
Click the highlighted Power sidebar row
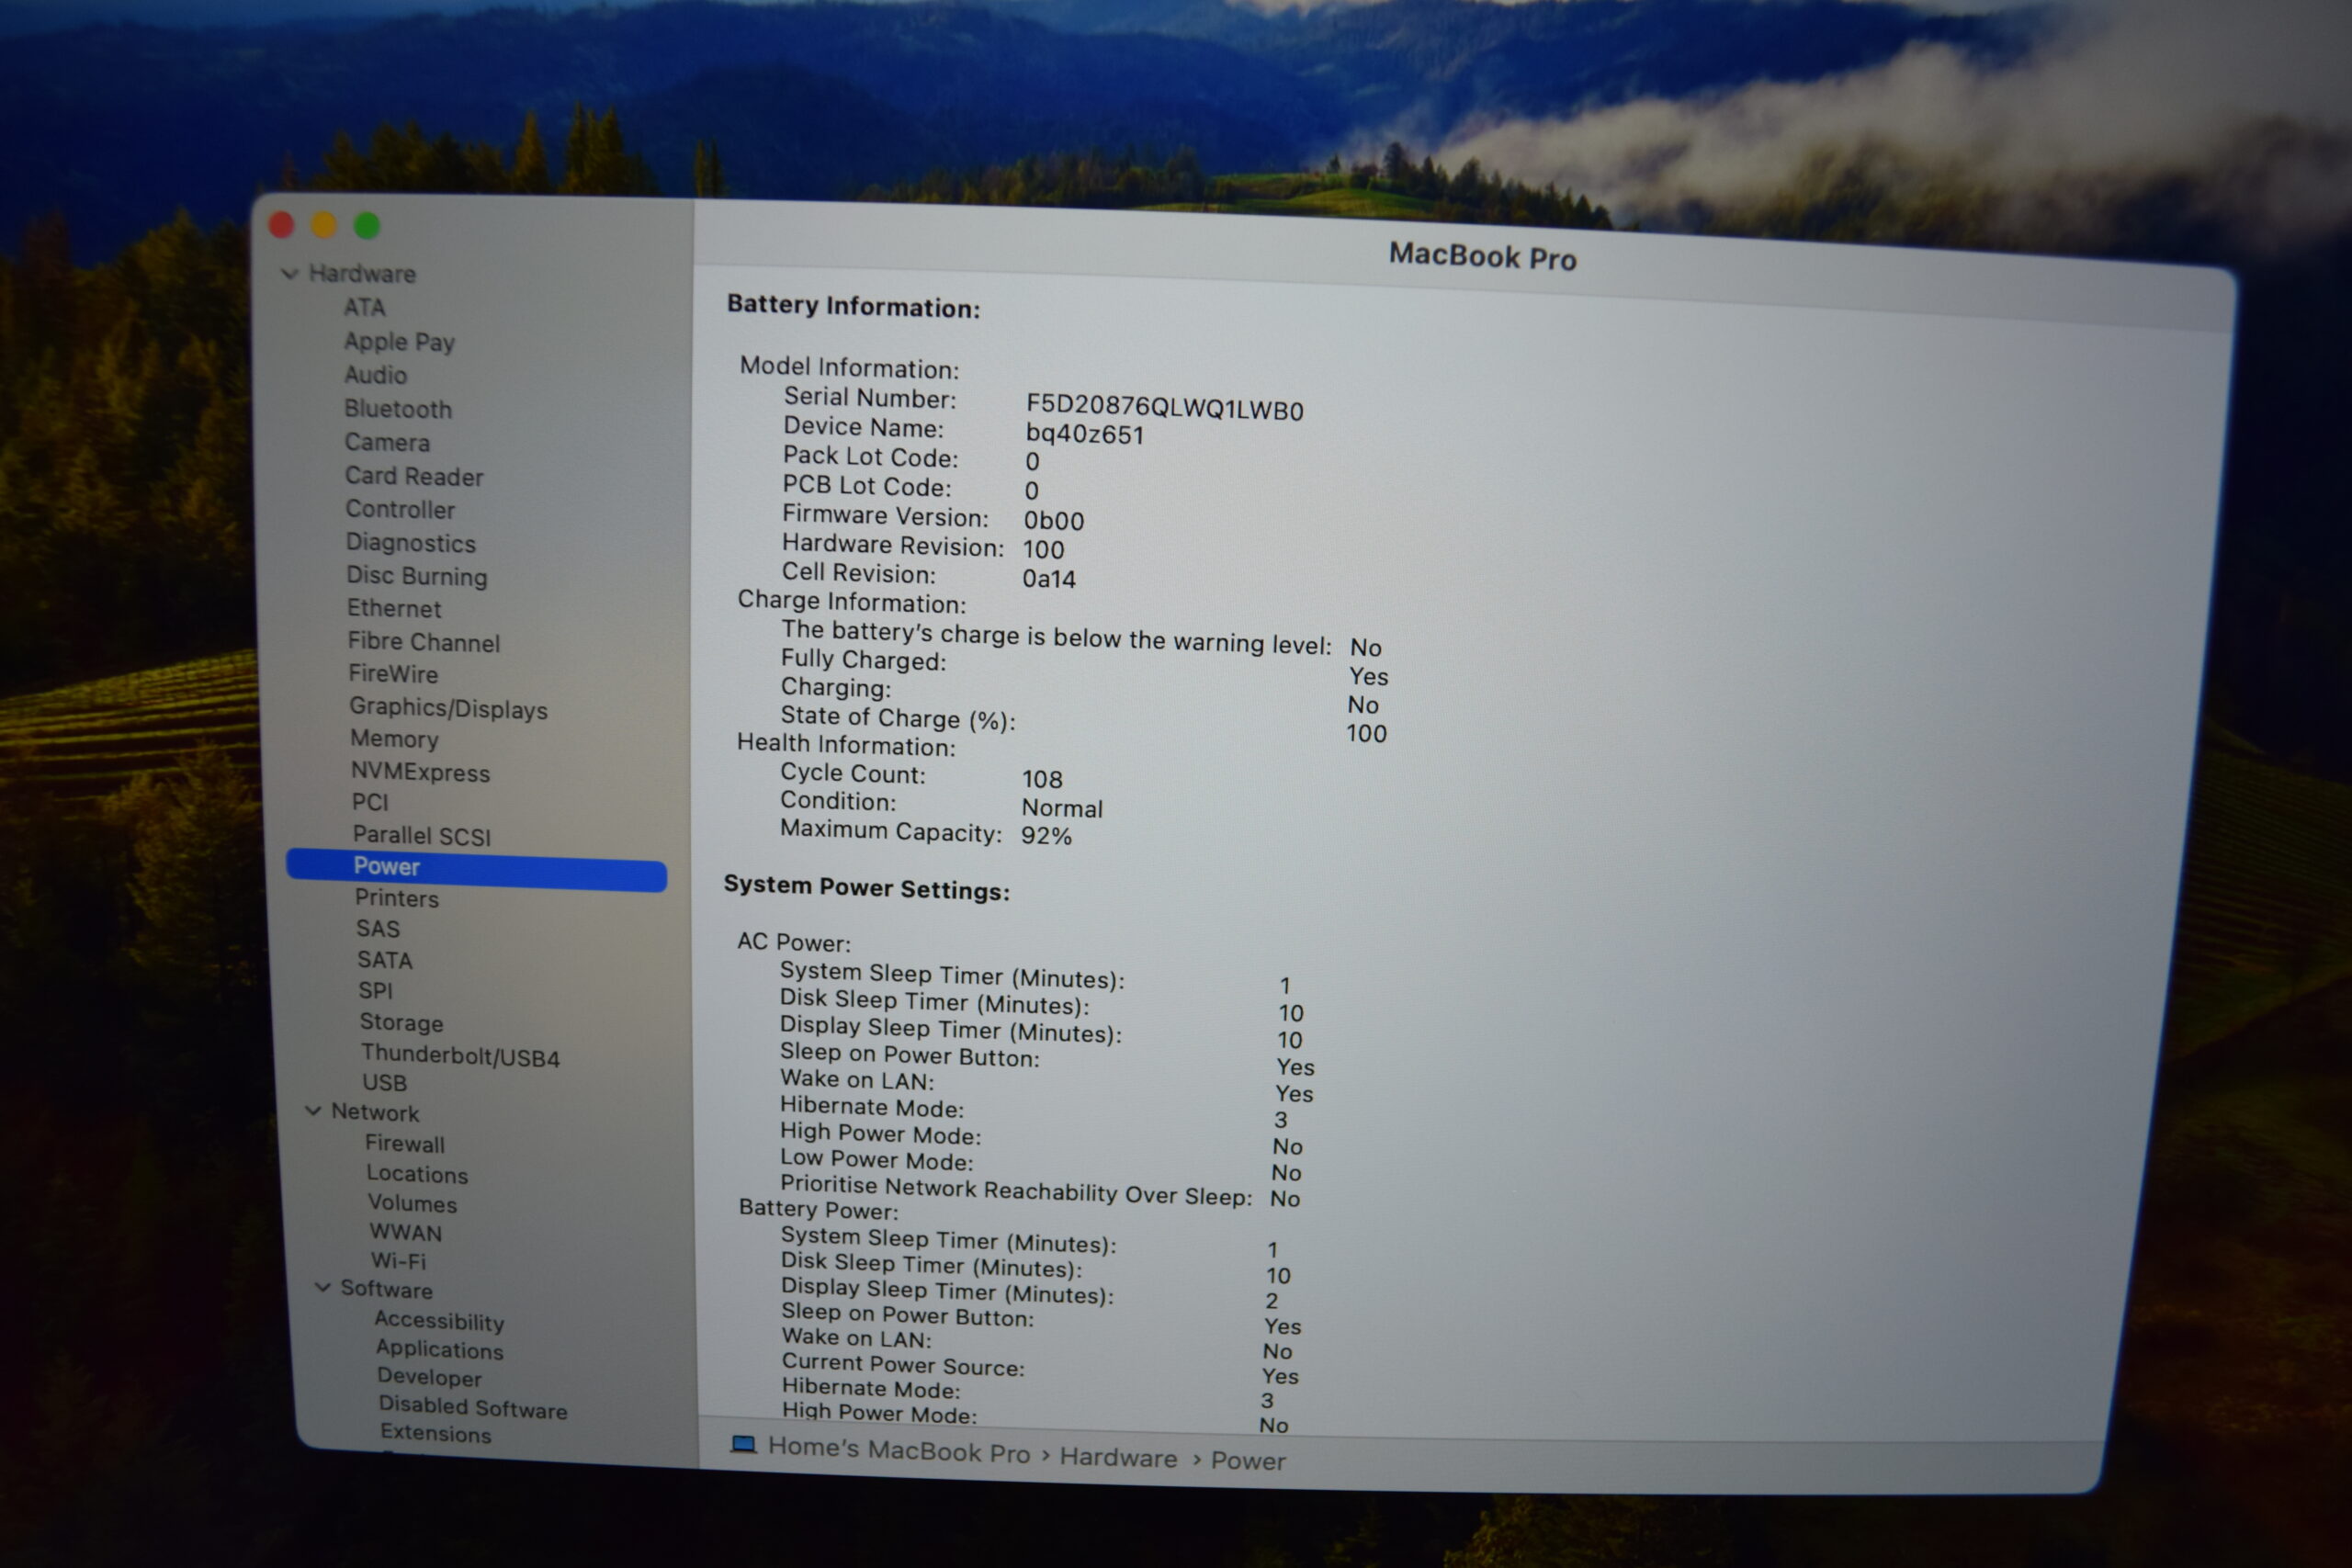[x=476, y=868]
